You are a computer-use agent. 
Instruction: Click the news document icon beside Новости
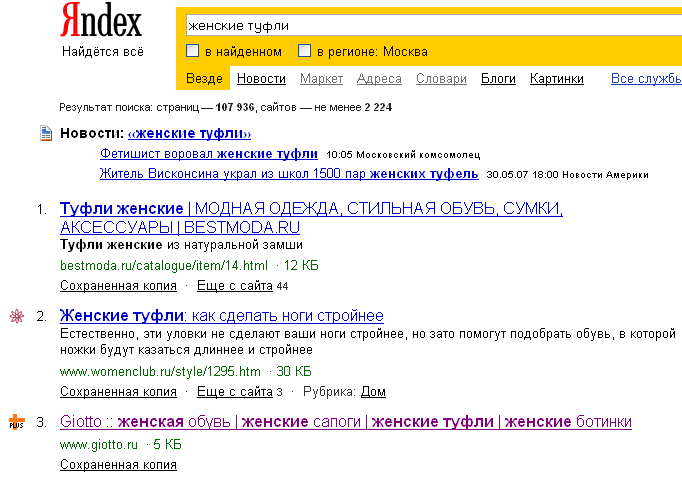[46, 133]
